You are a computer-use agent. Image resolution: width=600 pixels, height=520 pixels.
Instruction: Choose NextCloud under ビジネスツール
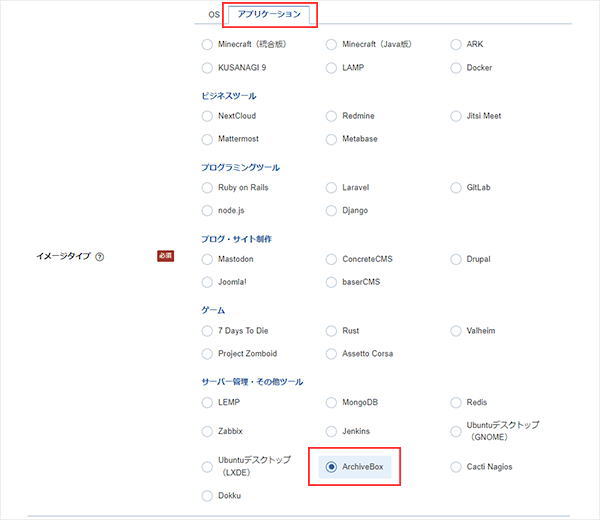click(x=207, y=116)
